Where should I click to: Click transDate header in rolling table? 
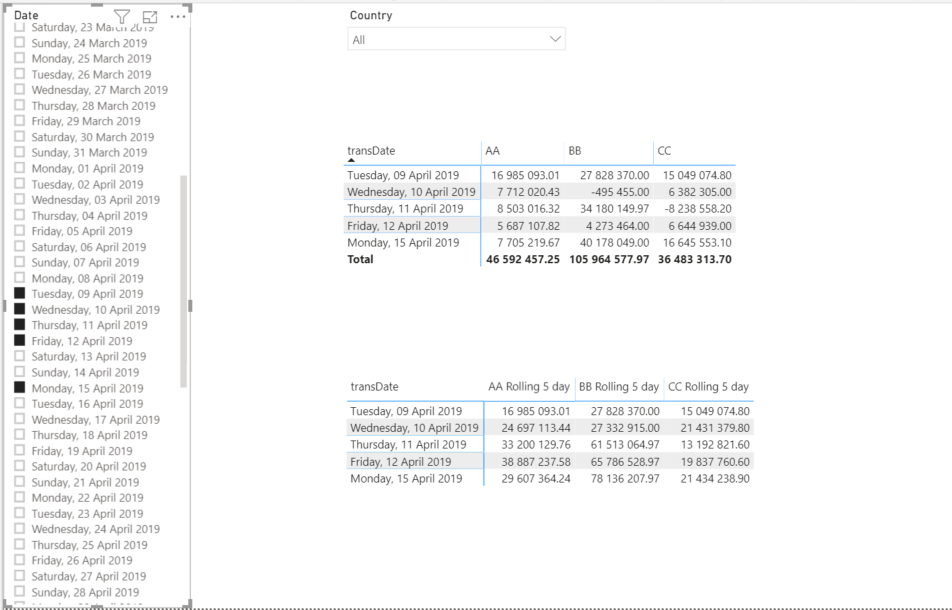click(375, 387)
